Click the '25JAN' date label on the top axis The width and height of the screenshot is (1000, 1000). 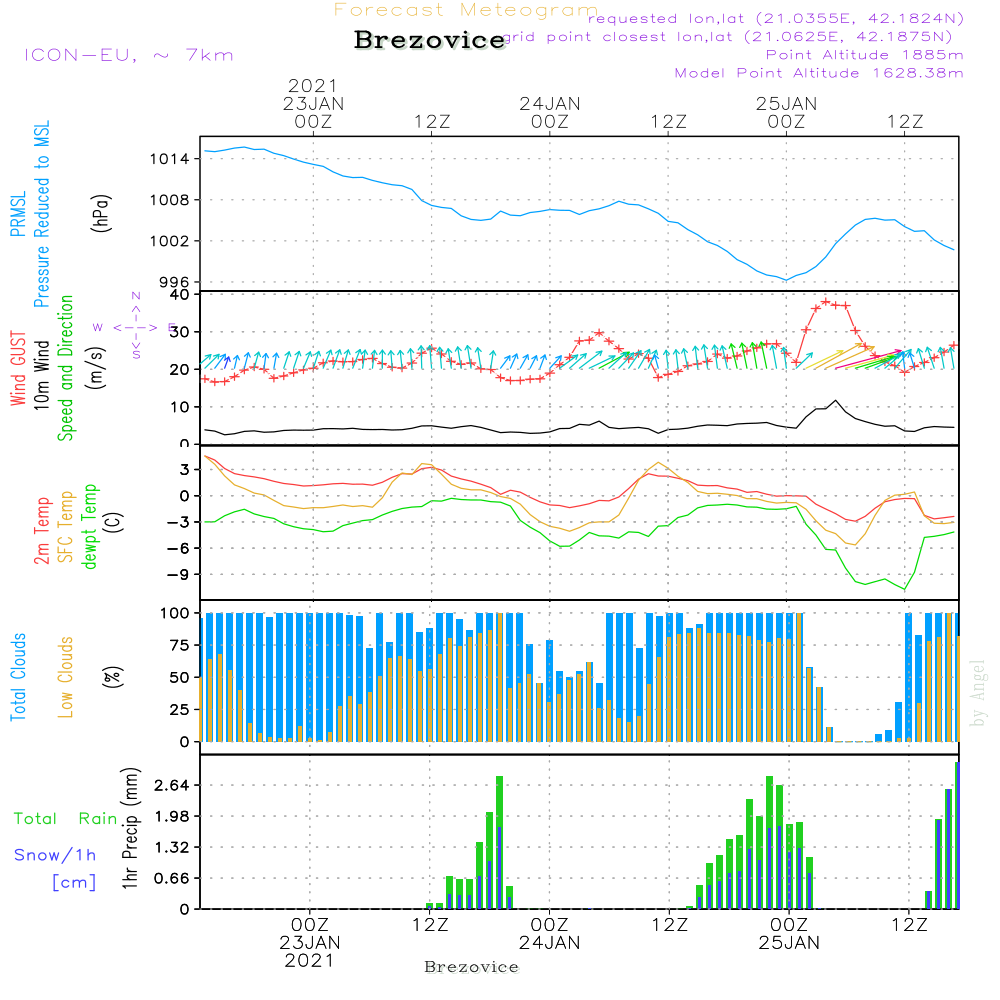tap(786, 104)
